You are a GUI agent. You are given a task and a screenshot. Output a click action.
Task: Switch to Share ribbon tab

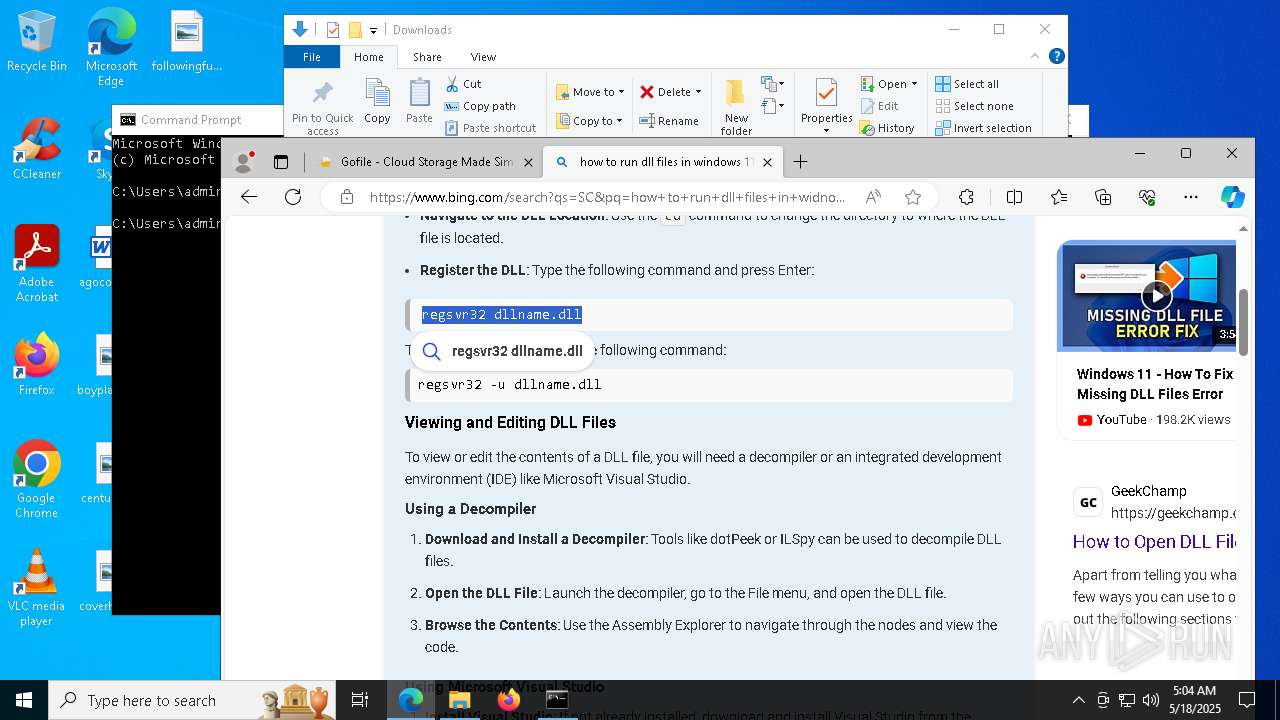(427, 57)
